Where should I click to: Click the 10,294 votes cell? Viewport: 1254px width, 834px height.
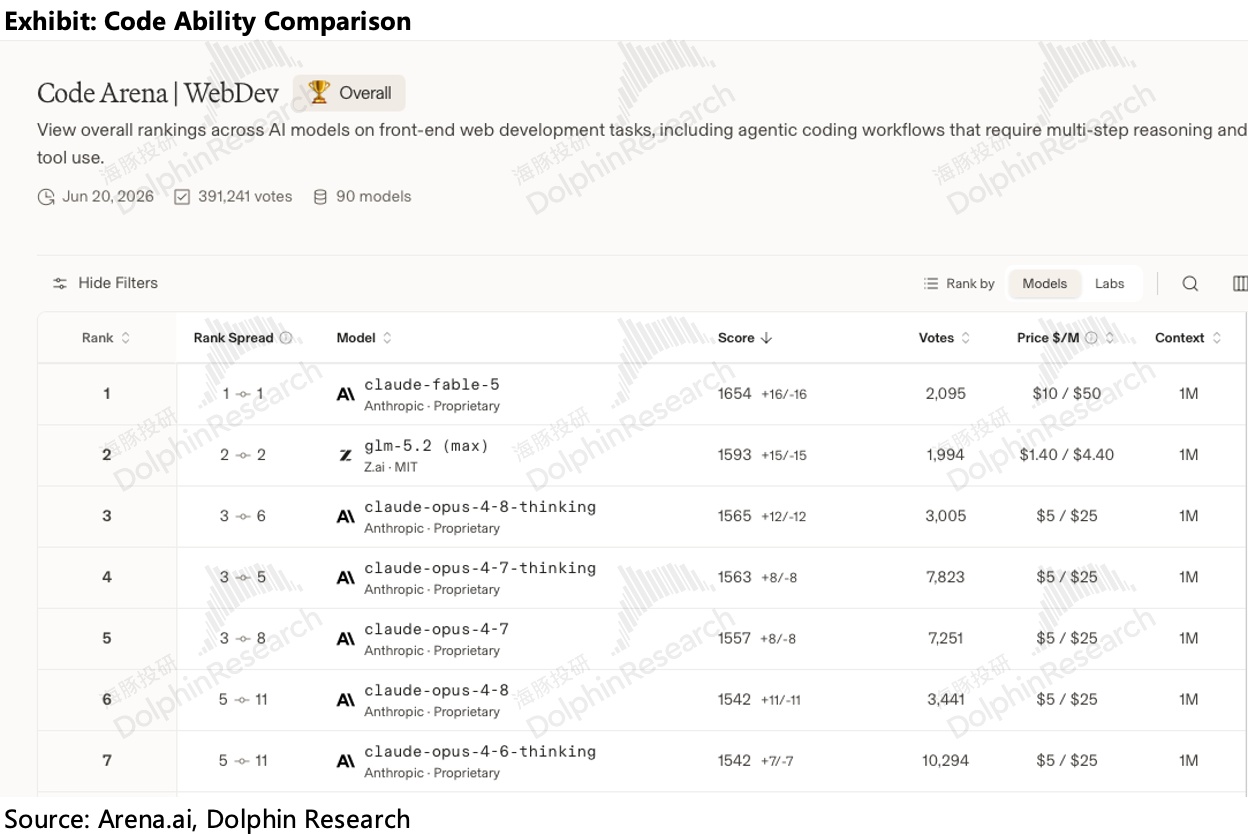(945, 761)
